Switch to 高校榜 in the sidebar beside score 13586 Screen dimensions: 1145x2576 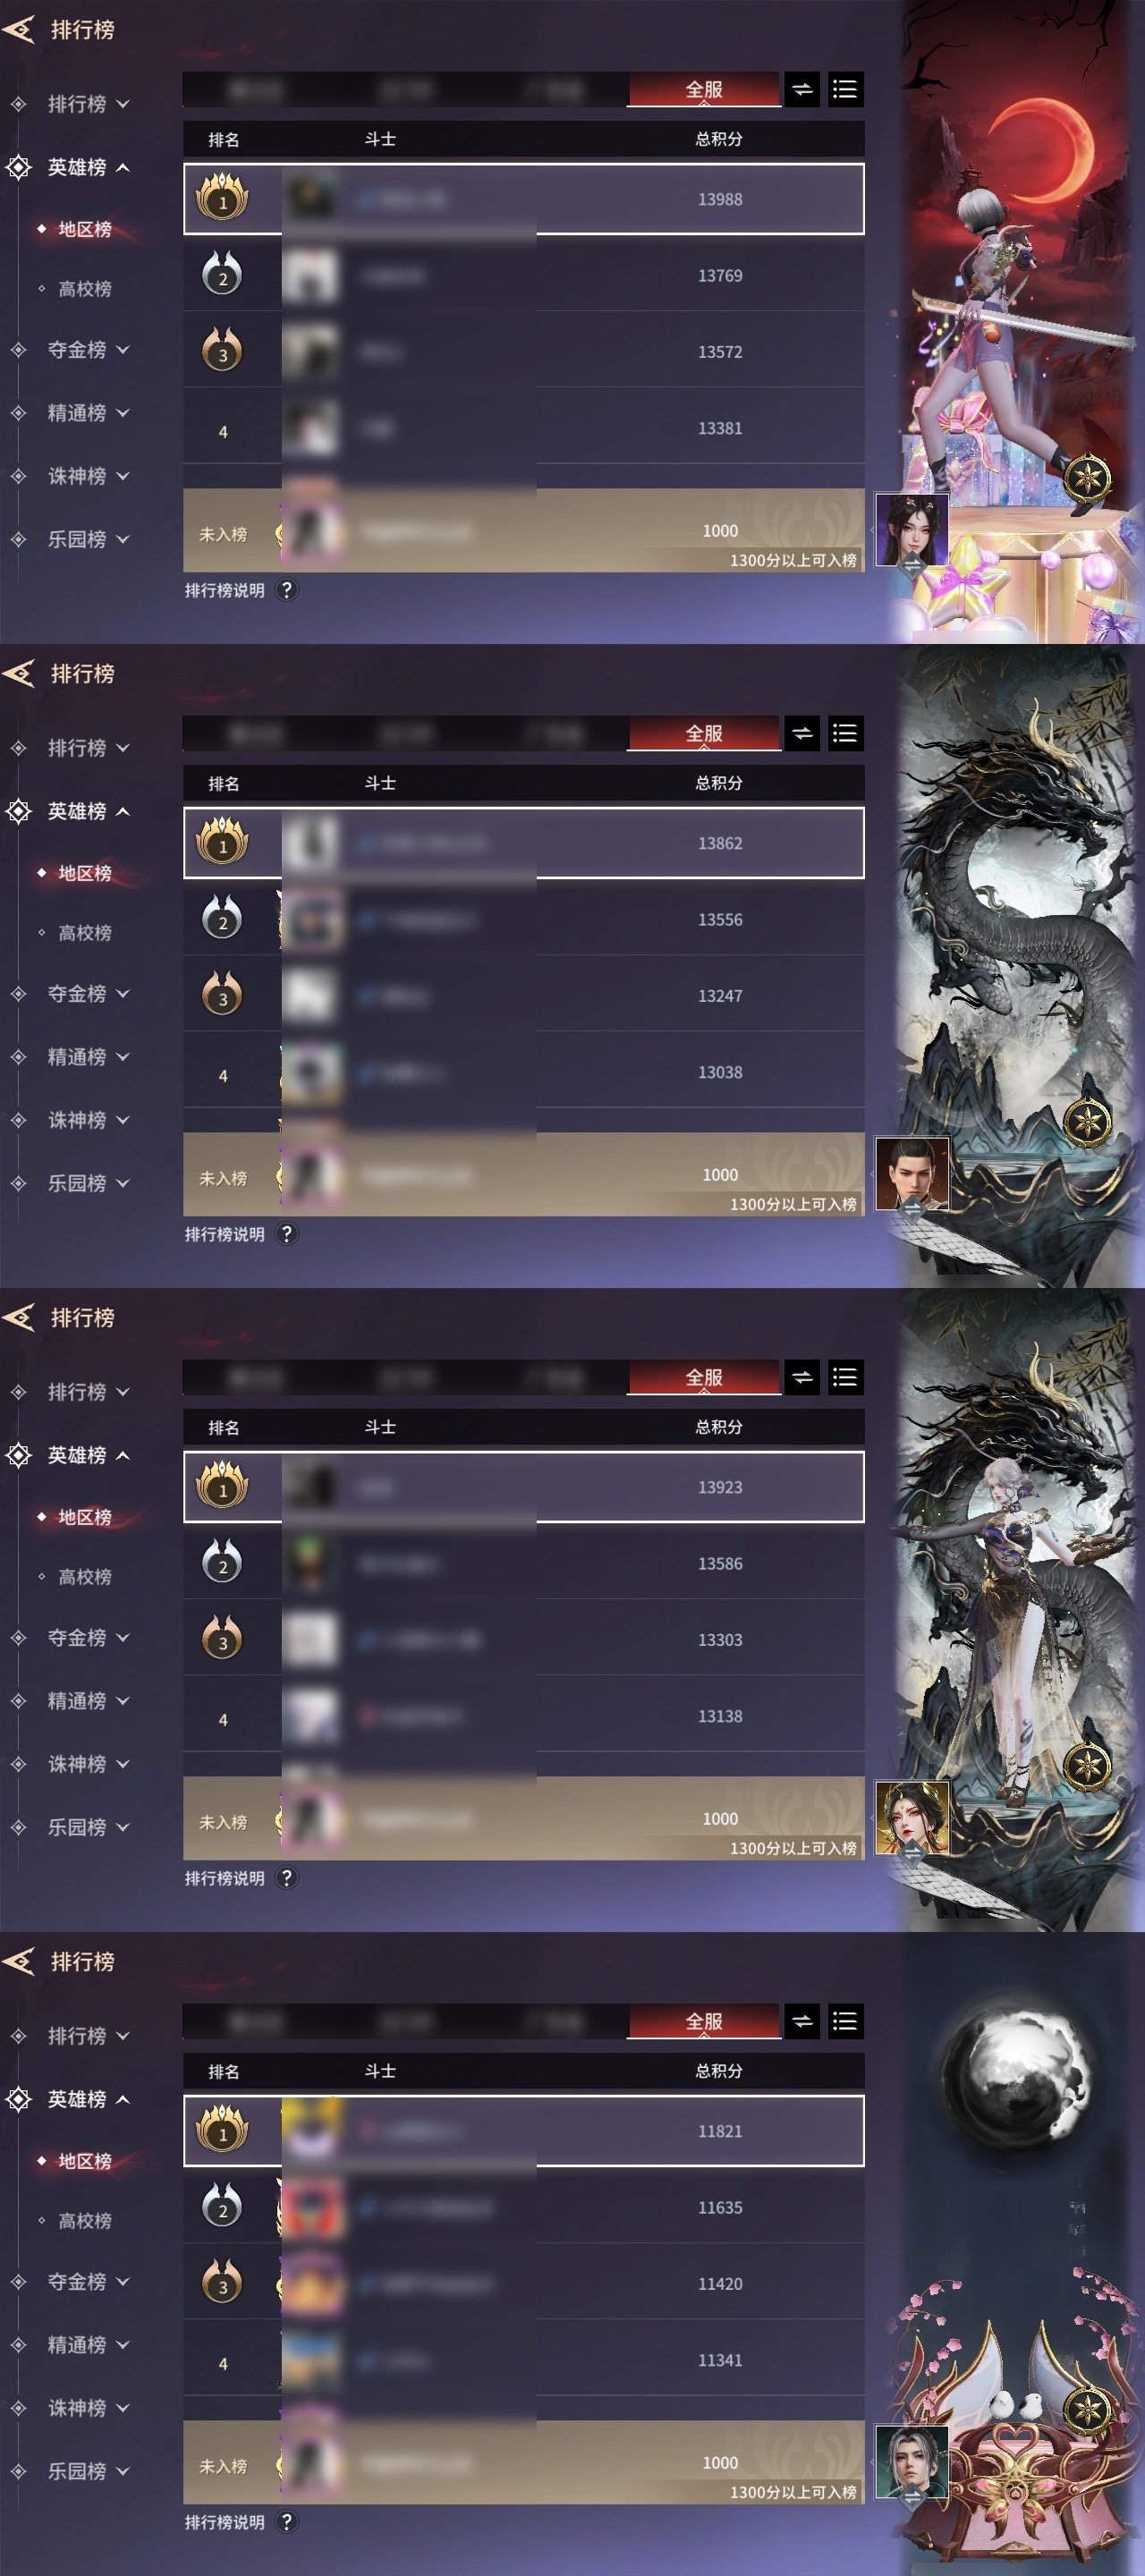click(84, 1577)
